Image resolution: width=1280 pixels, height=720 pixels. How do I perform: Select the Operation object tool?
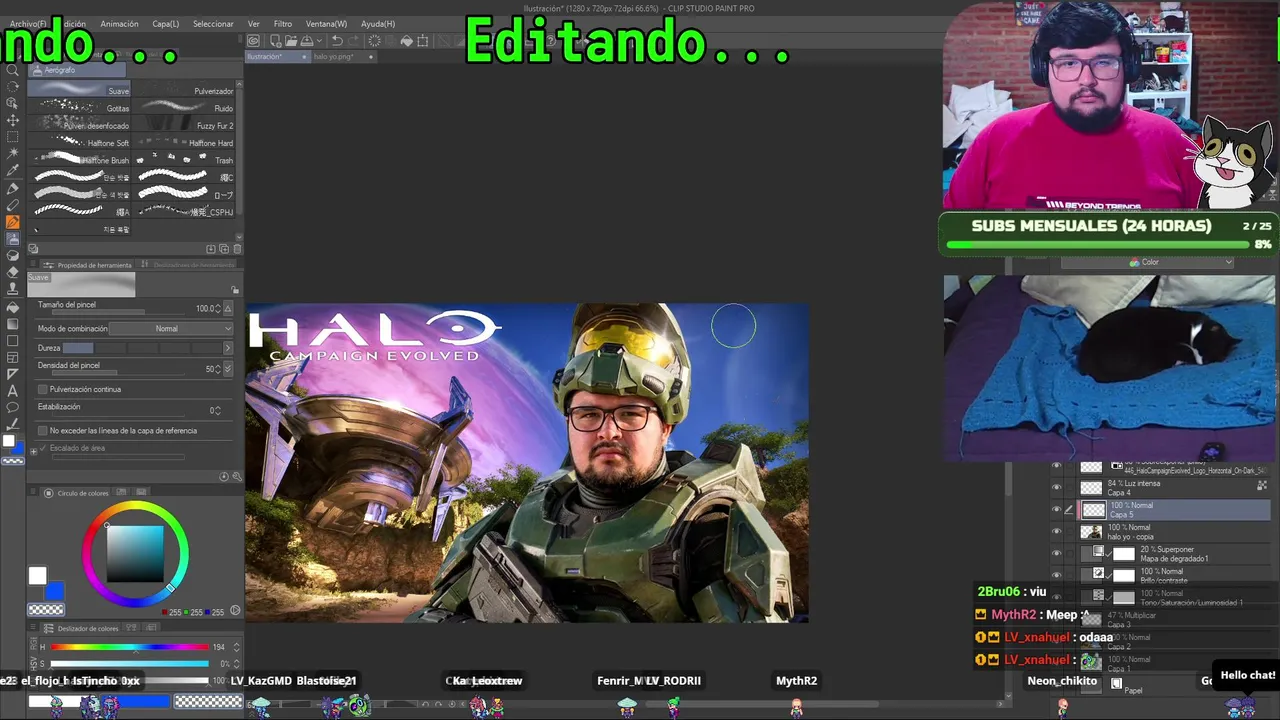click(x=13, y=103)
